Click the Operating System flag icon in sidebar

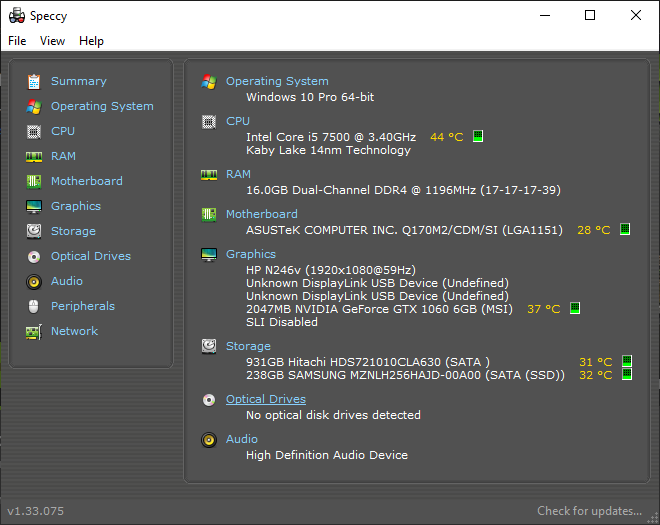34,107
